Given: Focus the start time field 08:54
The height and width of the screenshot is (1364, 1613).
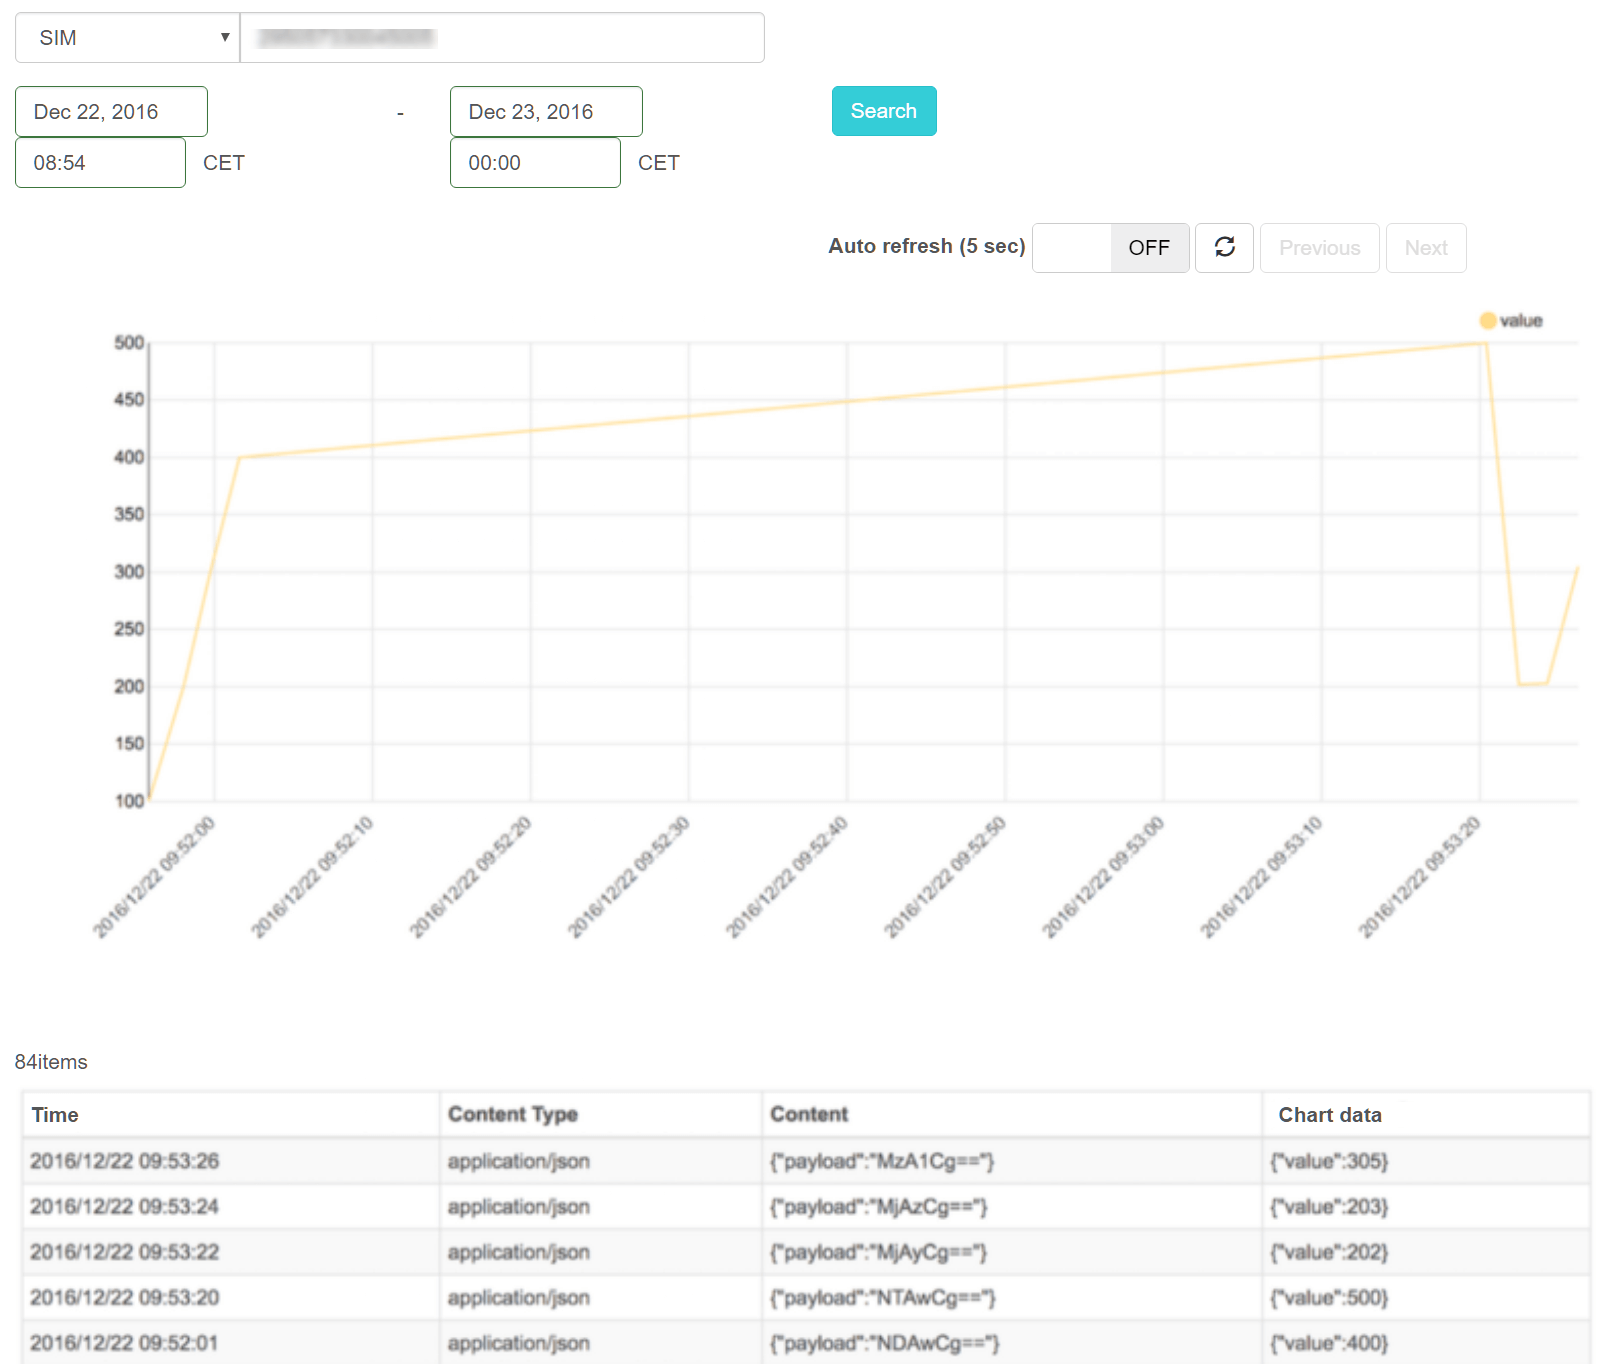Looking at the screenshot, I should tap(100, 163).
